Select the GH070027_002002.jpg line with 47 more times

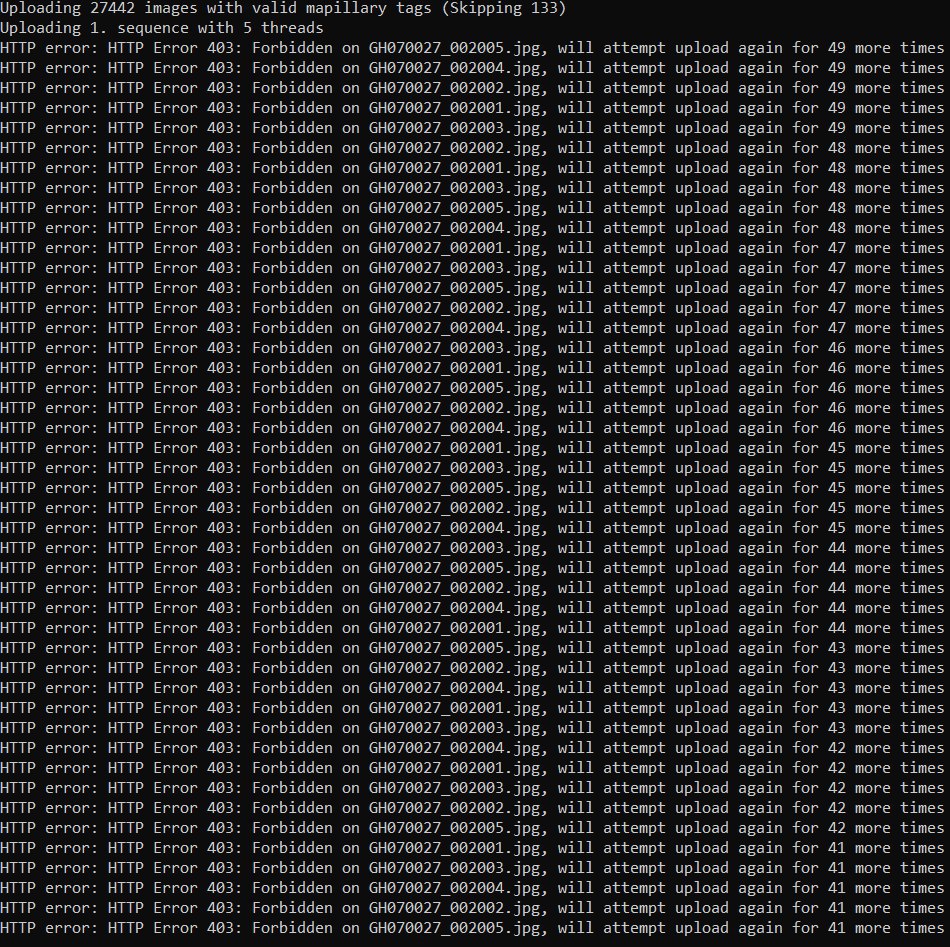(x=472, y=308)
